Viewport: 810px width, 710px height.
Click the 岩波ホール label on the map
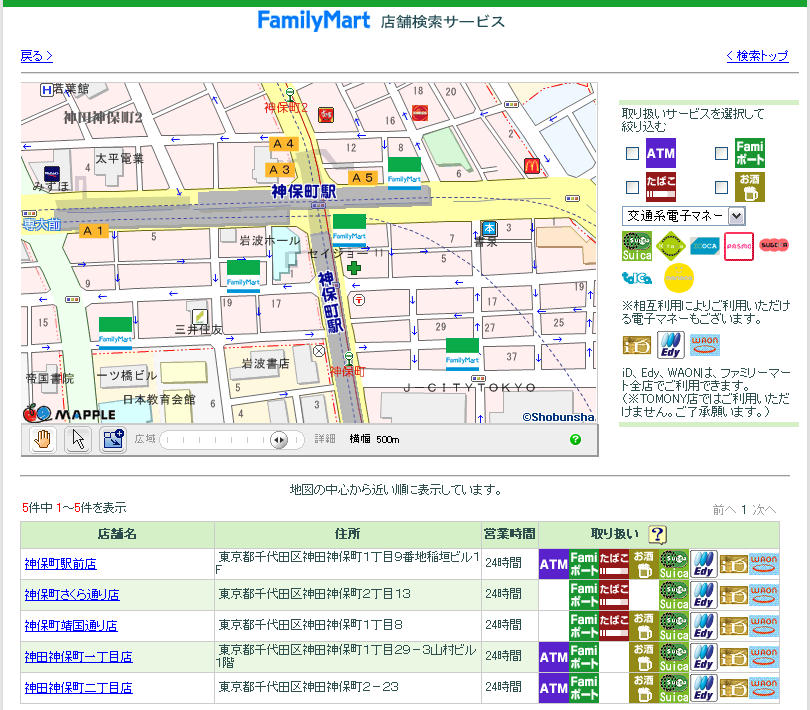tap(270, 240)
